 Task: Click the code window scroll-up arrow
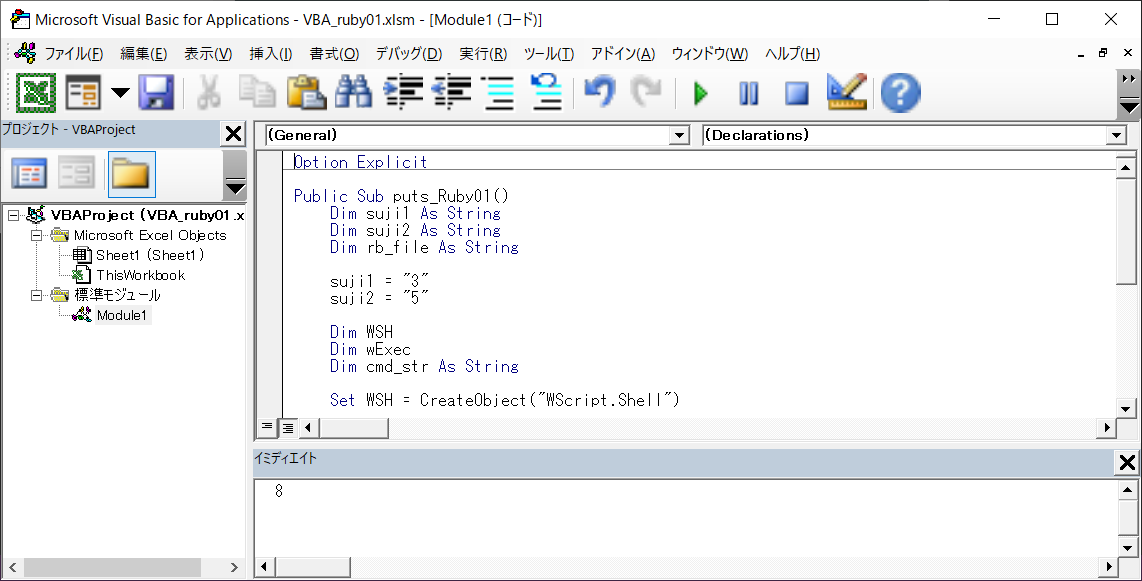click(x=1125, y=168)
